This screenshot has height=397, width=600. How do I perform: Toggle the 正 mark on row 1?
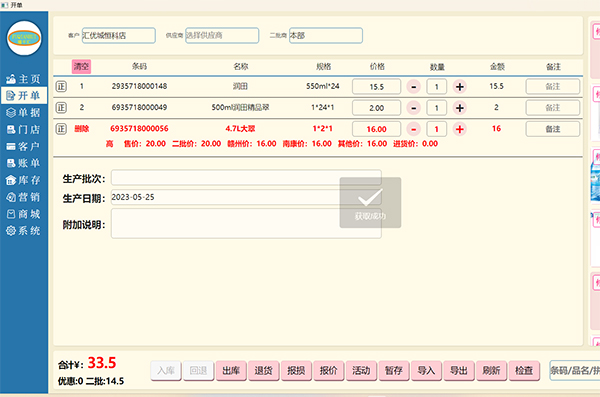(61, 87)
